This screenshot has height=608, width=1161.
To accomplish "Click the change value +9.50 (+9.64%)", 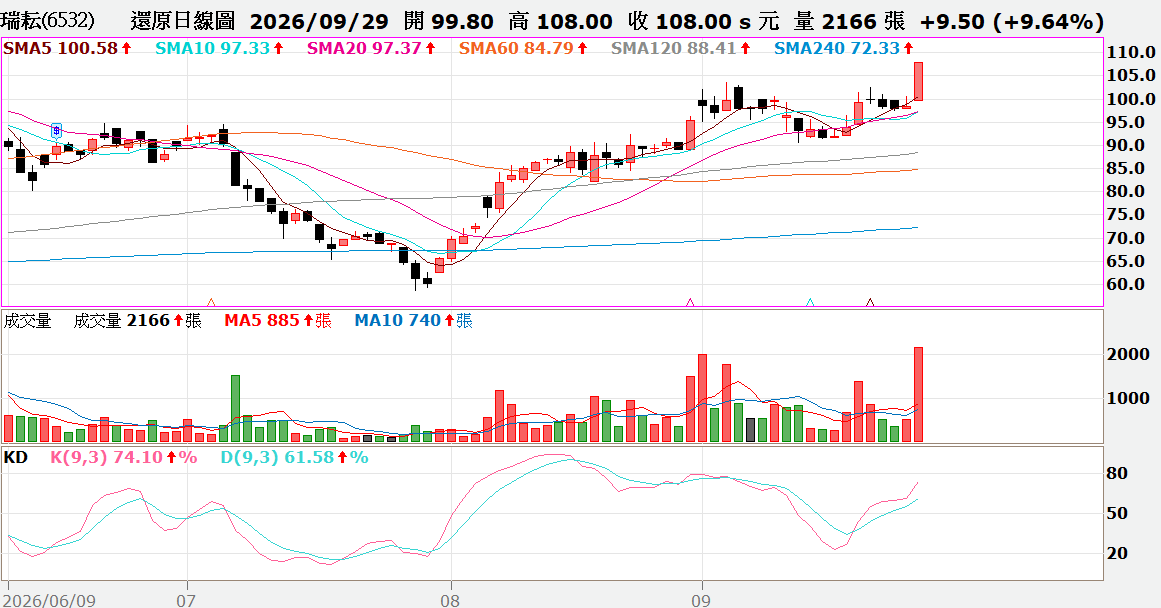I will [x=1011, y=21].
